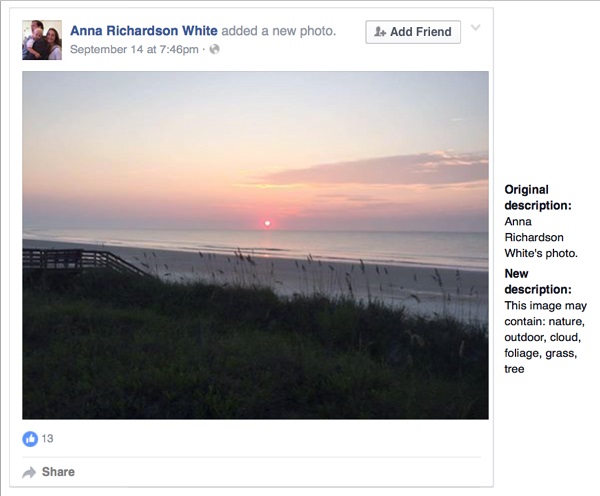The width and height of the screenshot is (600, 496).
Task: Open the beach sunset photo
Action: click(x=255, y=245)
